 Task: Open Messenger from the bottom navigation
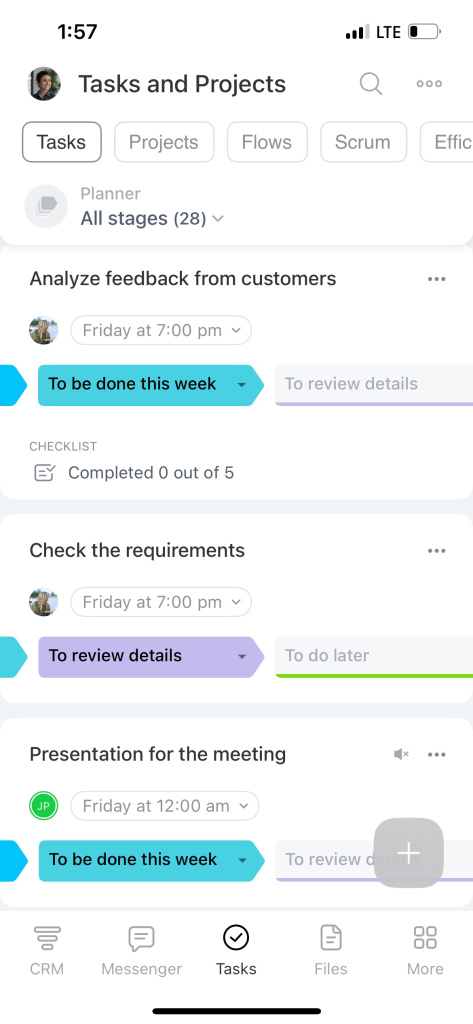(x=142, y=950)
